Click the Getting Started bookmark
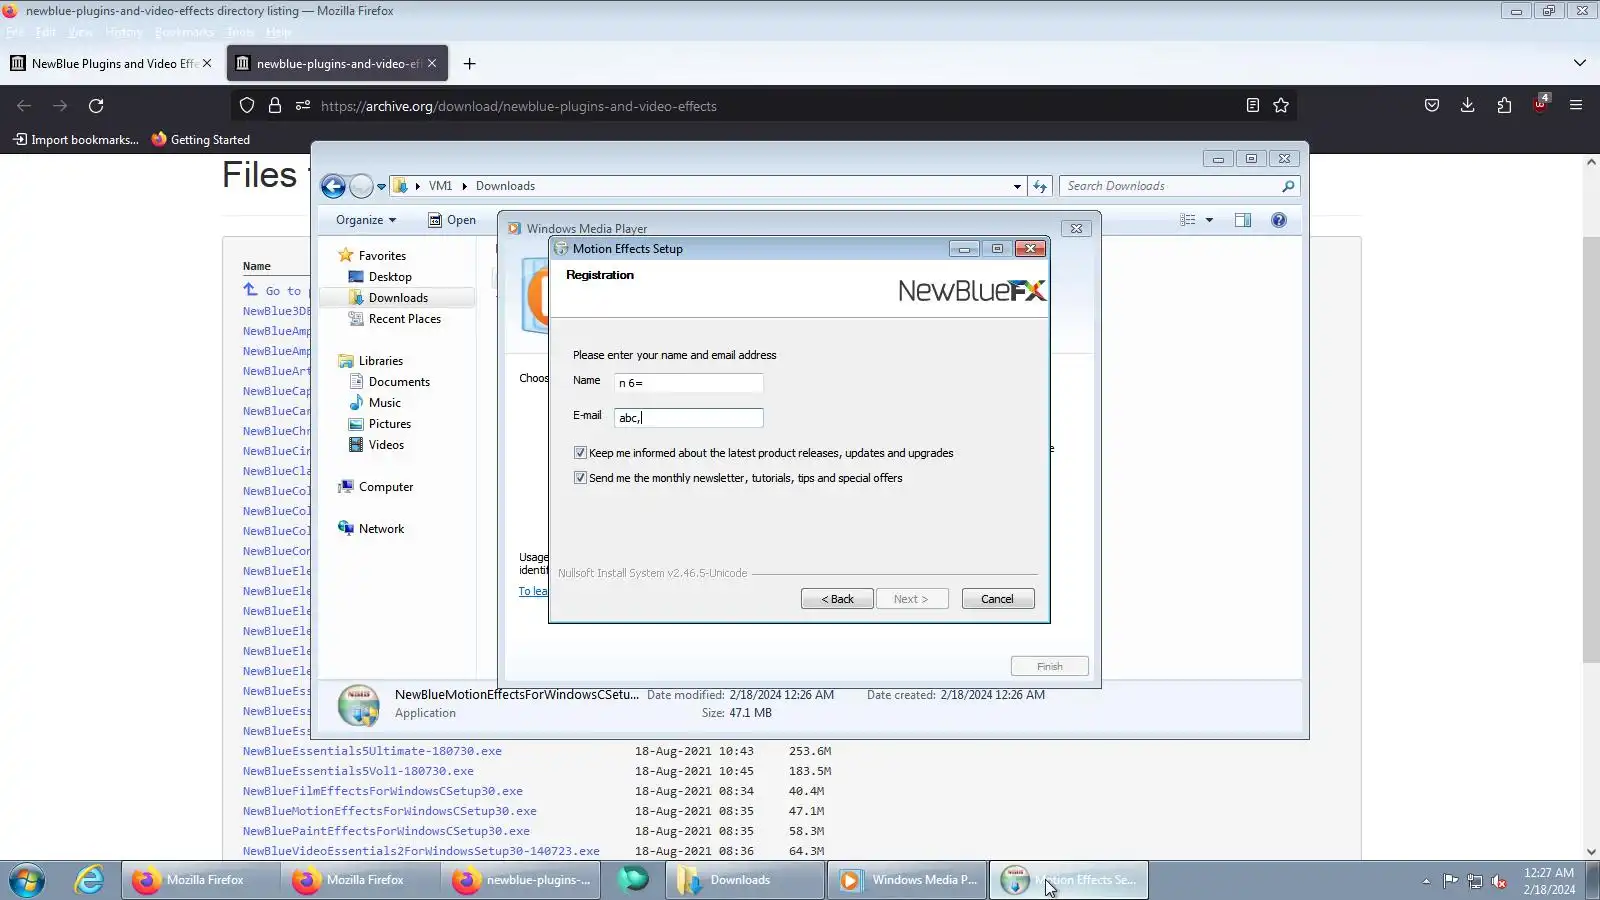The image size is (1600, 900). pos(200,140)
